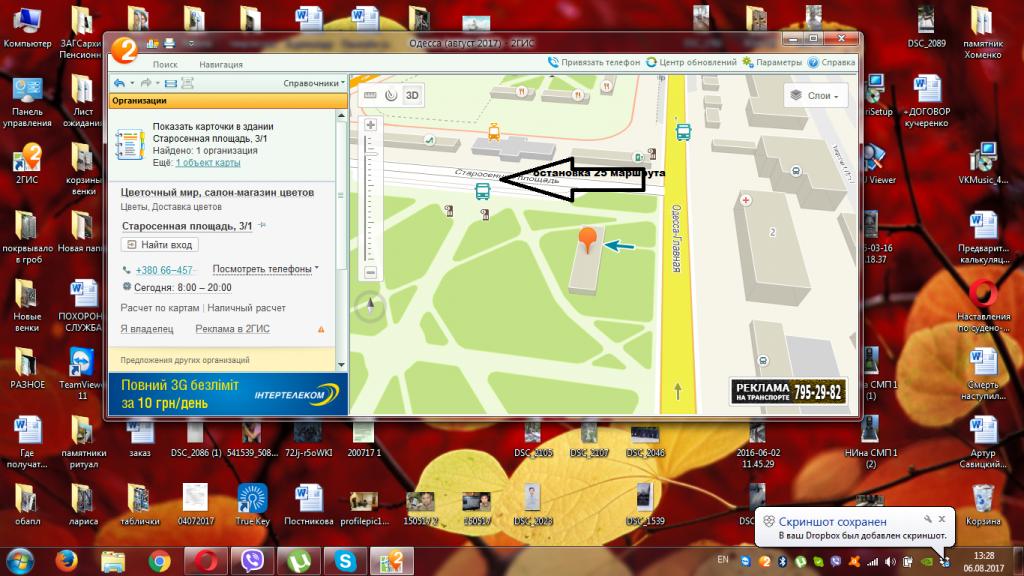The image size is (1024, 576).
Task: Zoom out with the map minus button
Action: [370, 272]
